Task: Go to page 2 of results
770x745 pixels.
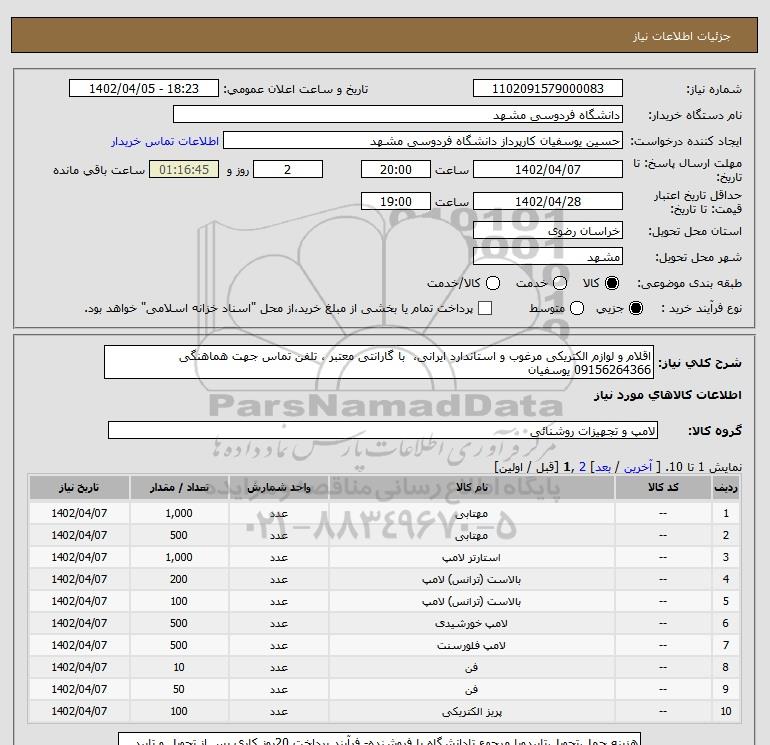Action: click(x=582, y=467)
